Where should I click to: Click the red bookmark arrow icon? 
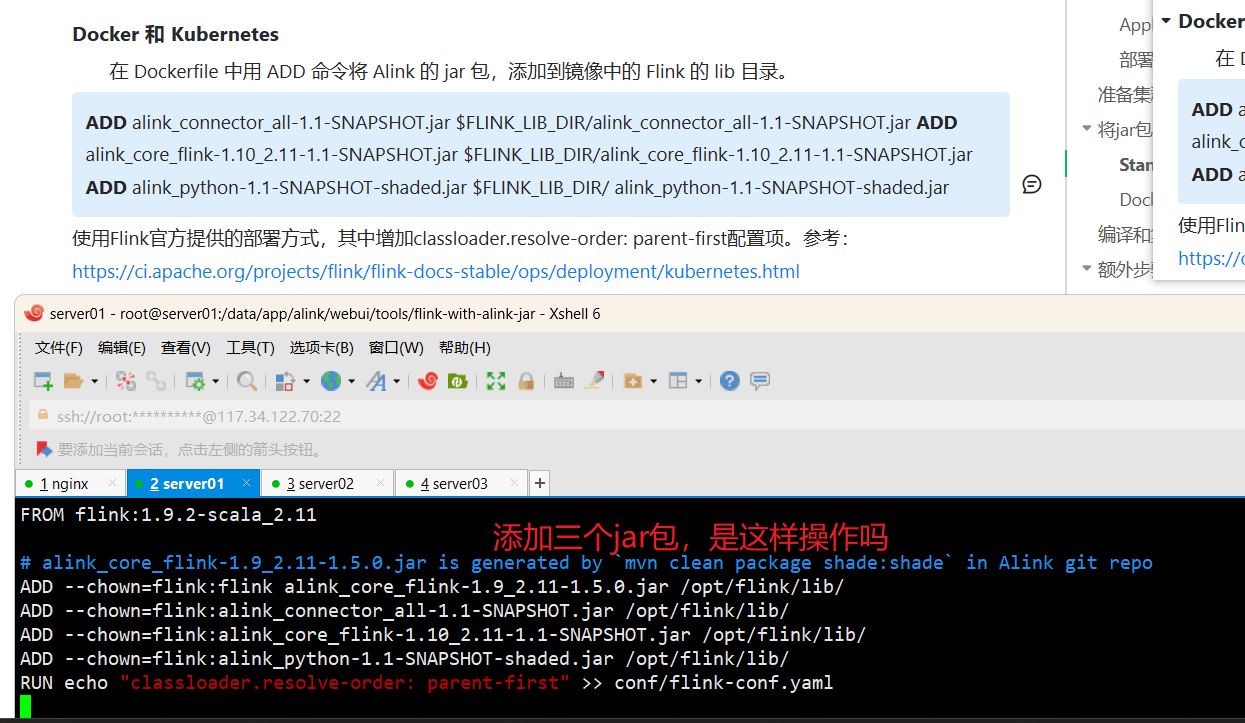click(44, 449)
